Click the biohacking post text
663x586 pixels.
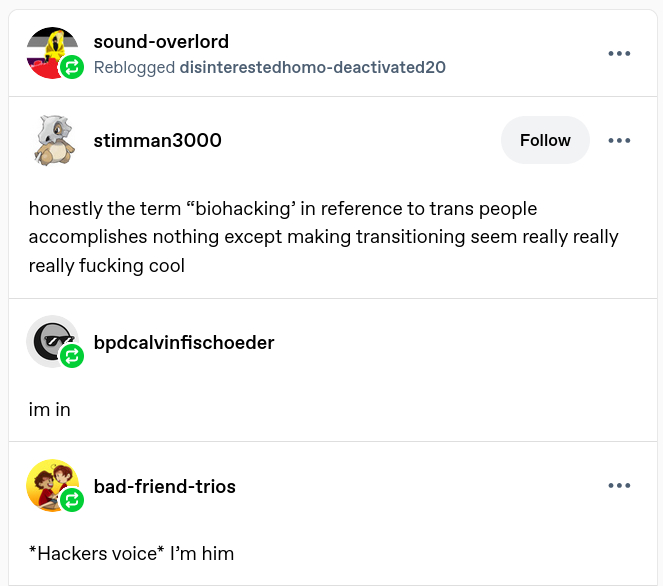point(323,237)
